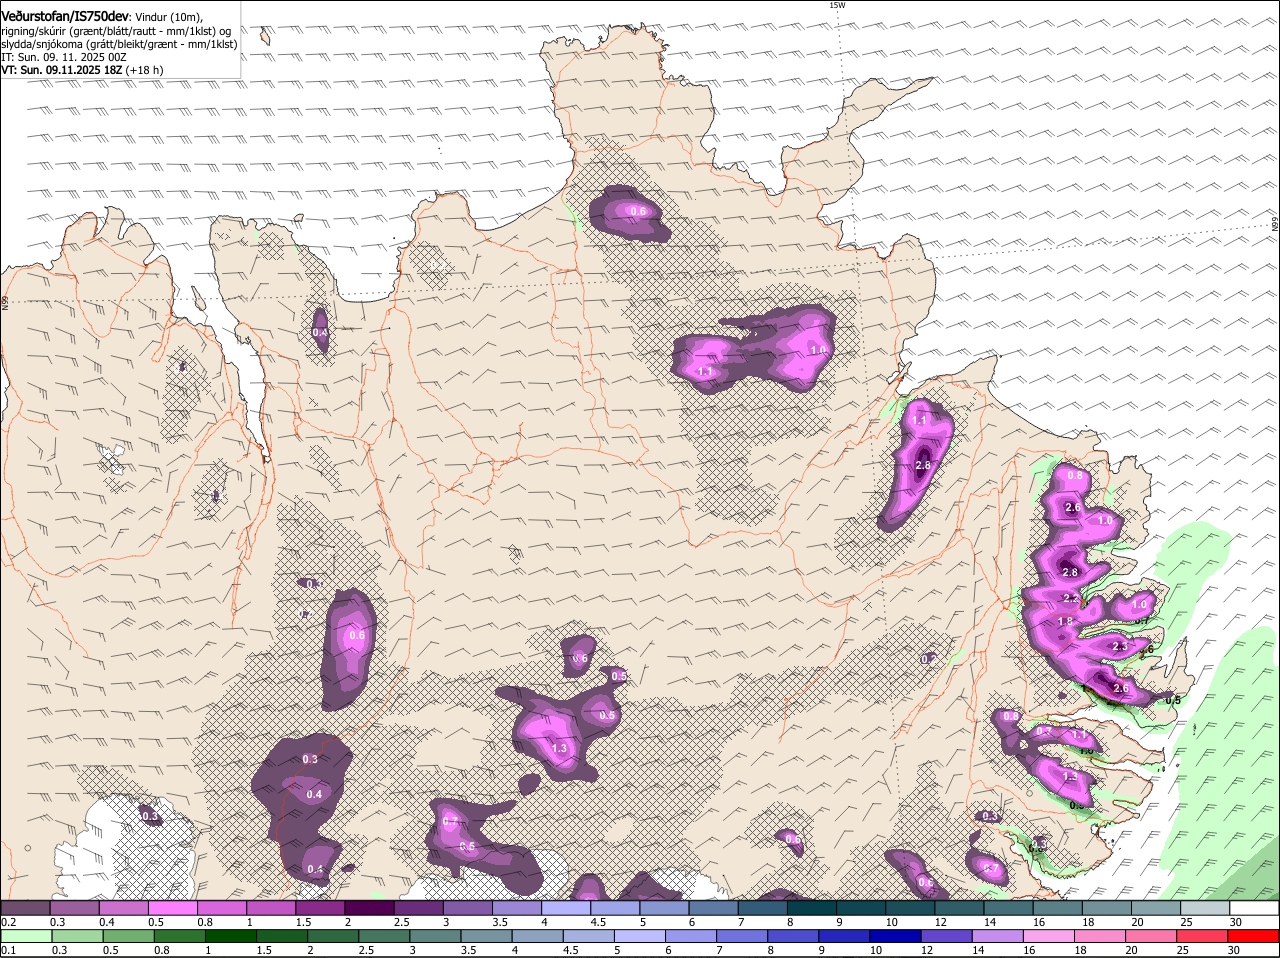The width and height of the screenshot is (1280, 958).
Task: Choose the pale periwinkle swatch above upper-scale 4
Action: click(565, 908)
